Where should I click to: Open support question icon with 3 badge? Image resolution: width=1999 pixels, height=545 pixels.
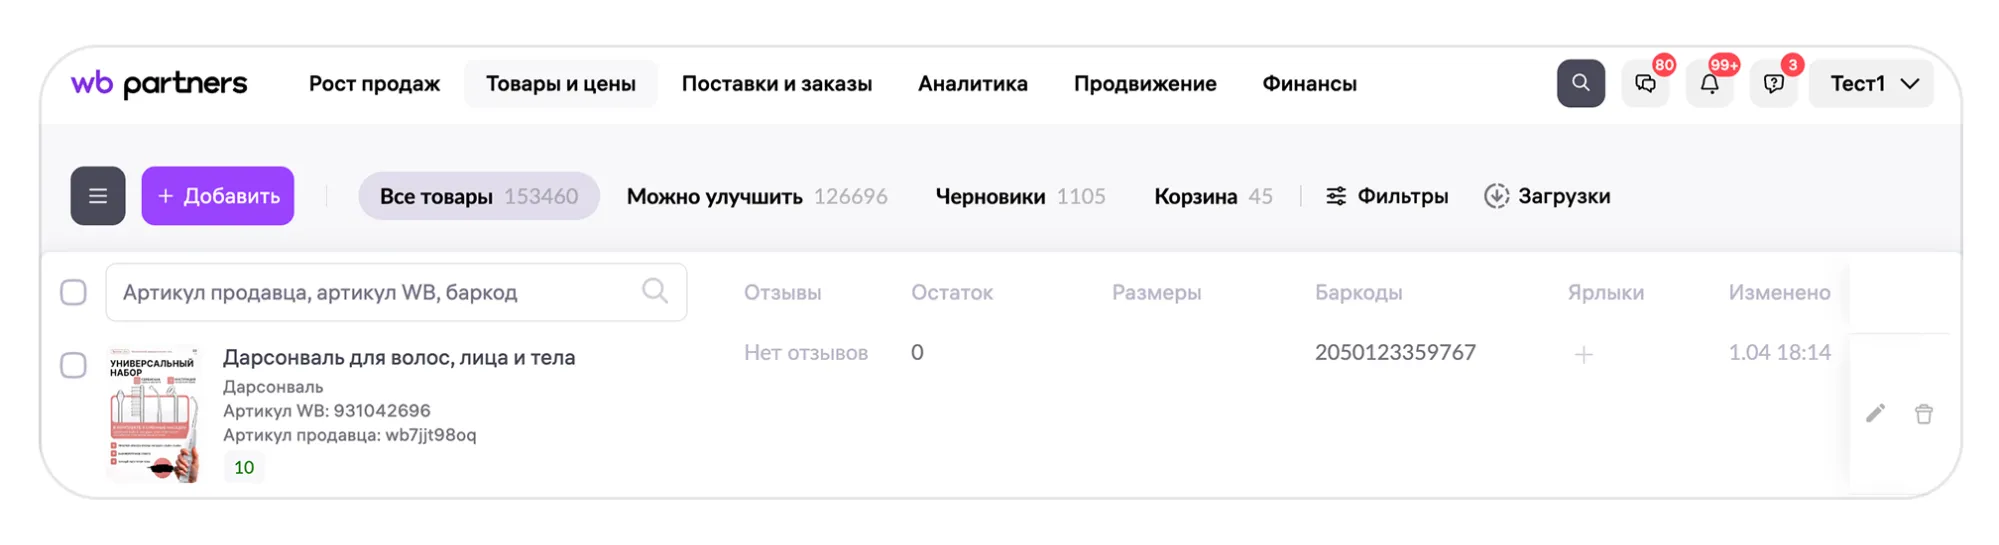[x=1773, y=83]
